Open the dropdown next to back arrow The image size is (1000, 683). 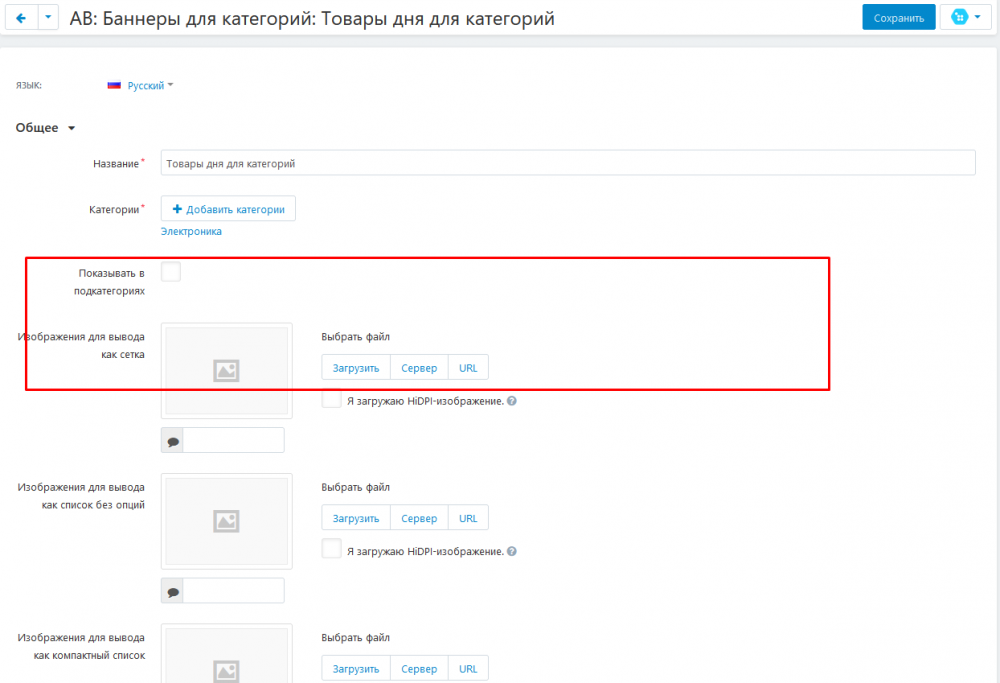49,18
